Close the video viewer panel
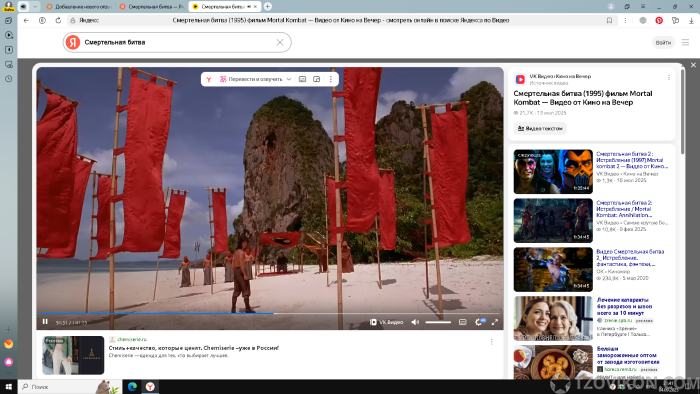The image size is (700, 394). click(693, 65)
